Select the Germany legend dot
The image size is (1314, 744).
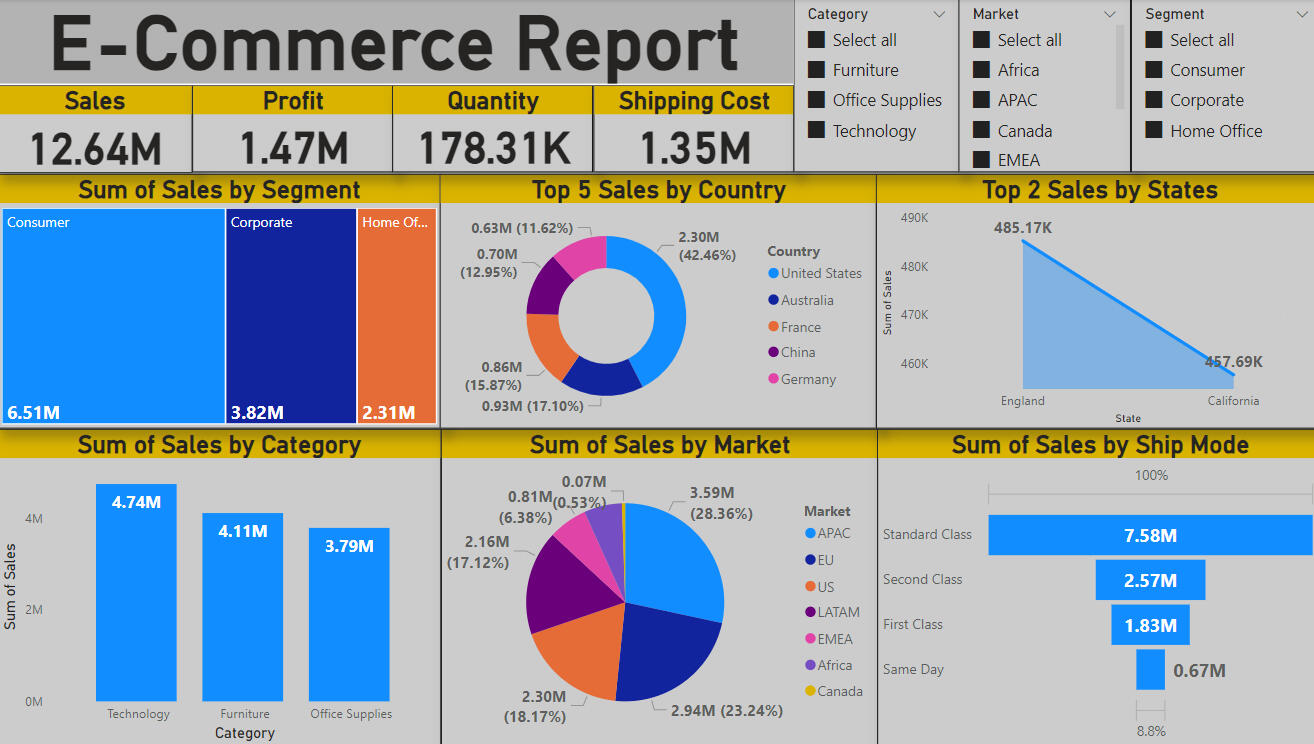[773, 379]
